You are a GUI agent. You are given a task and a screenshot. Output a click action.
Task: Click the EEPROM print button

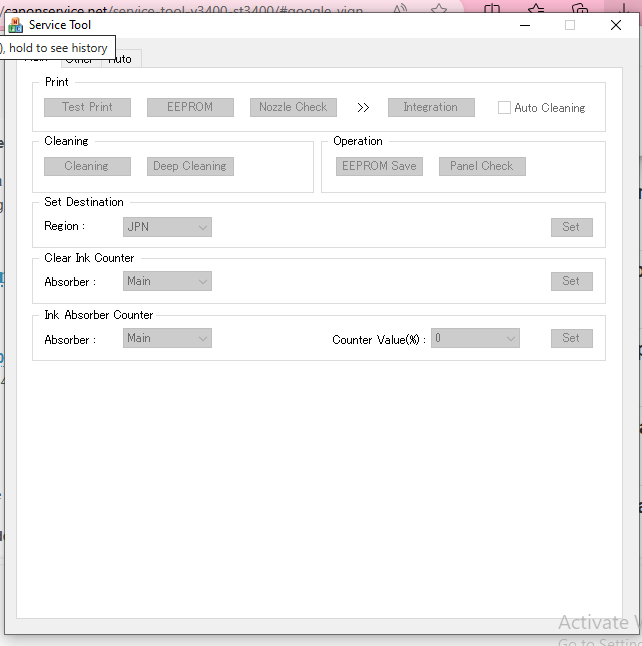(190, 107)
